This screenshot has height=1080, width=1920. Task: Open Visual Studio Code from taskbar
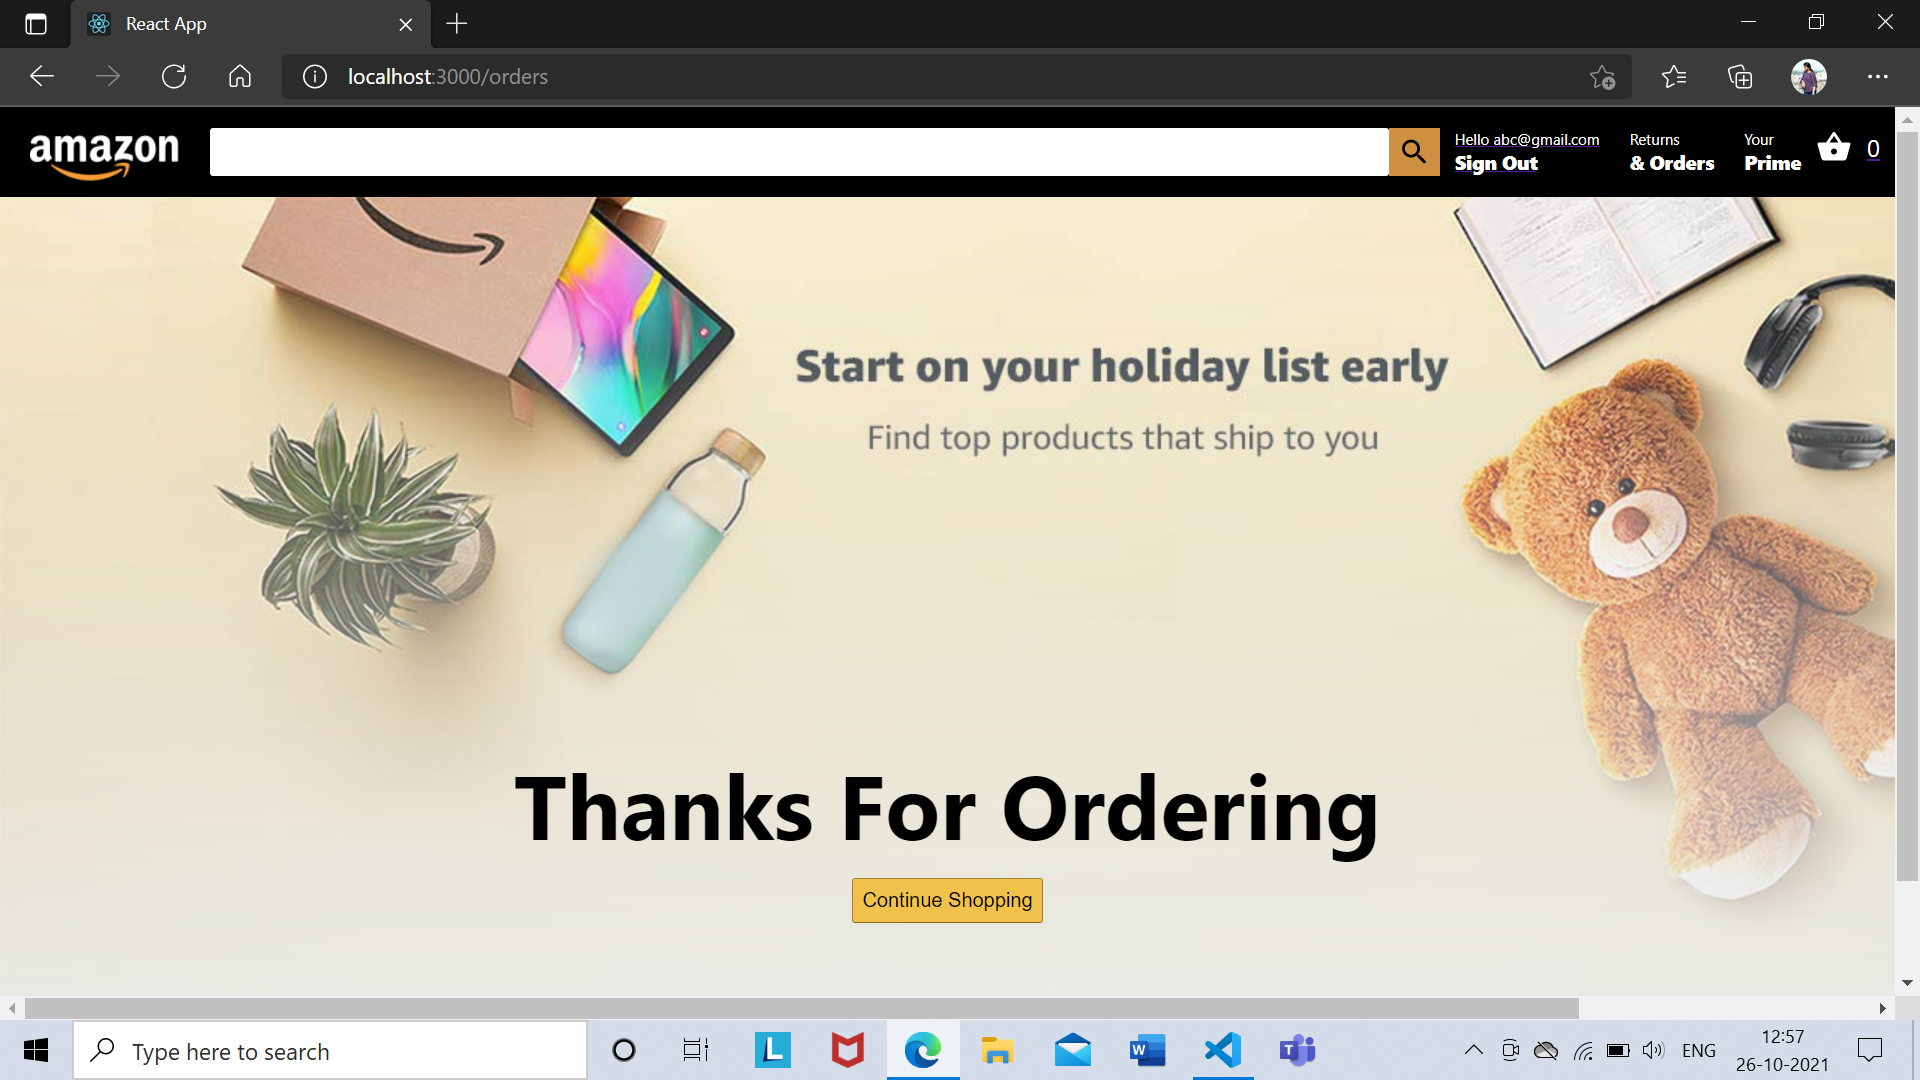coord(1223,1050)
